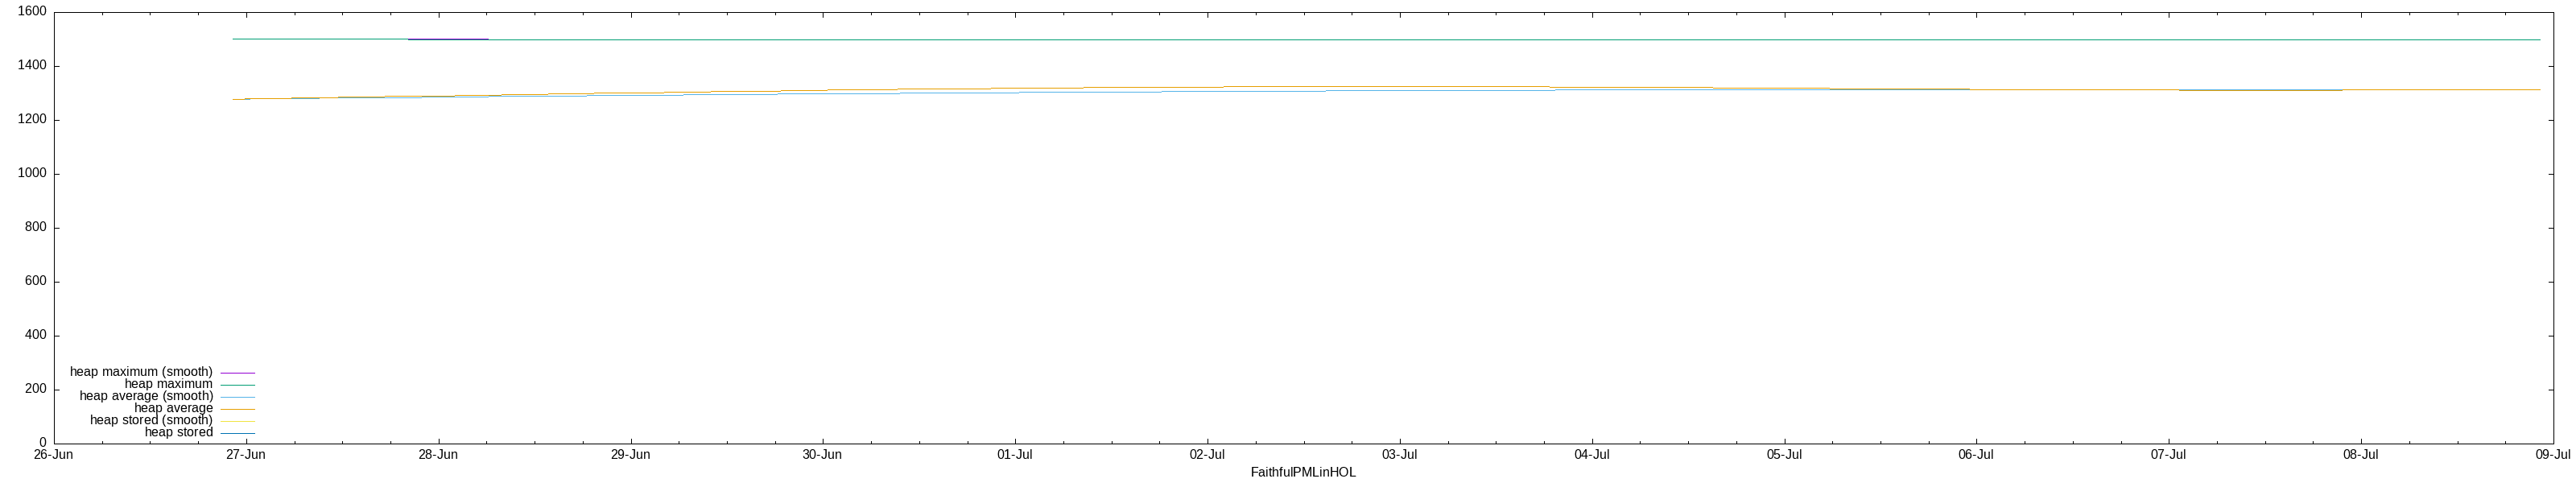Screen dimensions: 2576x483
Task: Click the 1200 y-axis label
Action: click(x=32, y=120)
